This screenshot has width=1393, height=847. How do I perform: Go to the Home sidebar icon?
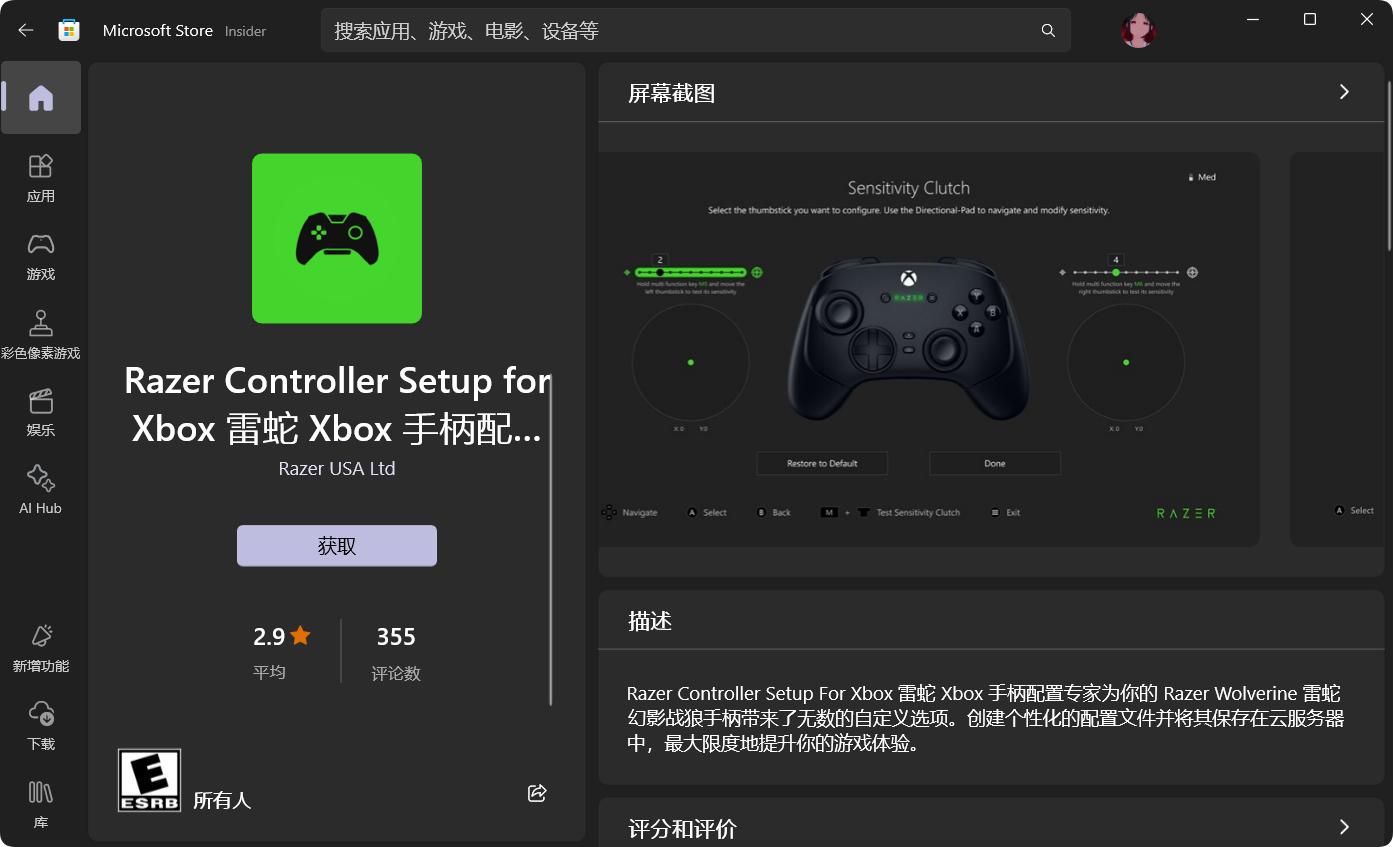(41, 98)
